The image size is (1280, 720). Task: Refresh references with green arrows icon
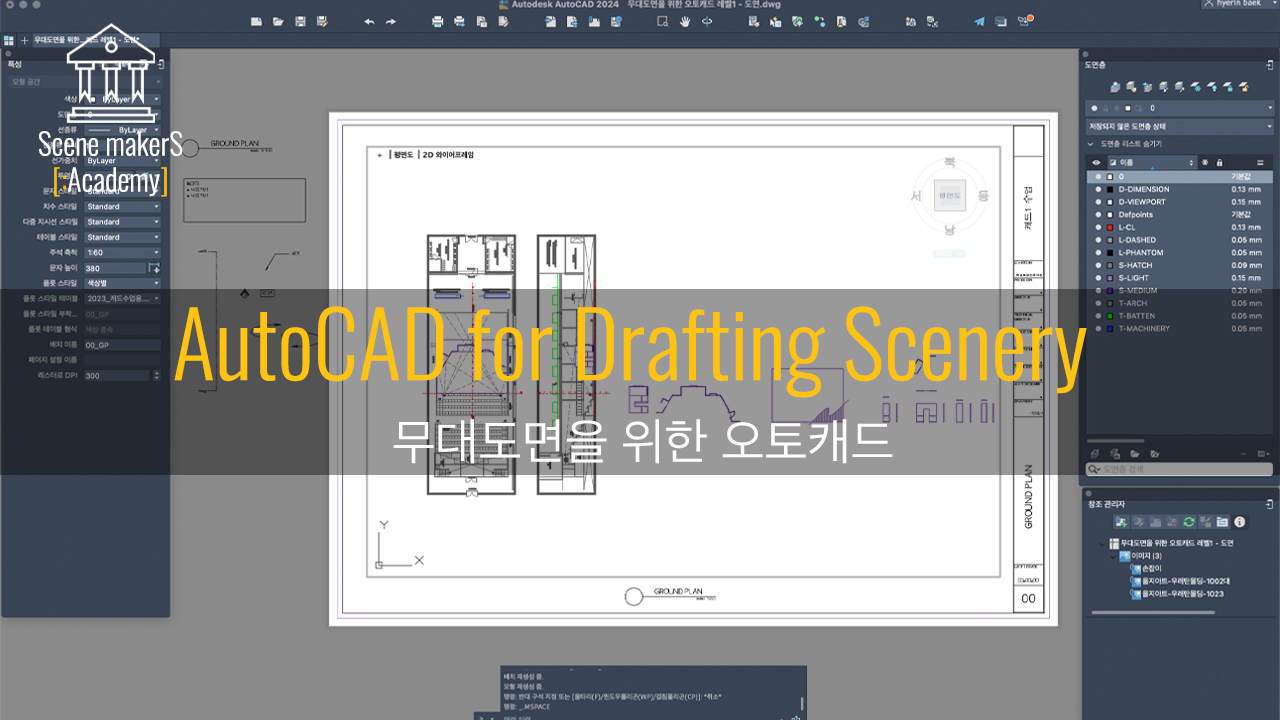(x=1188, y=522)
